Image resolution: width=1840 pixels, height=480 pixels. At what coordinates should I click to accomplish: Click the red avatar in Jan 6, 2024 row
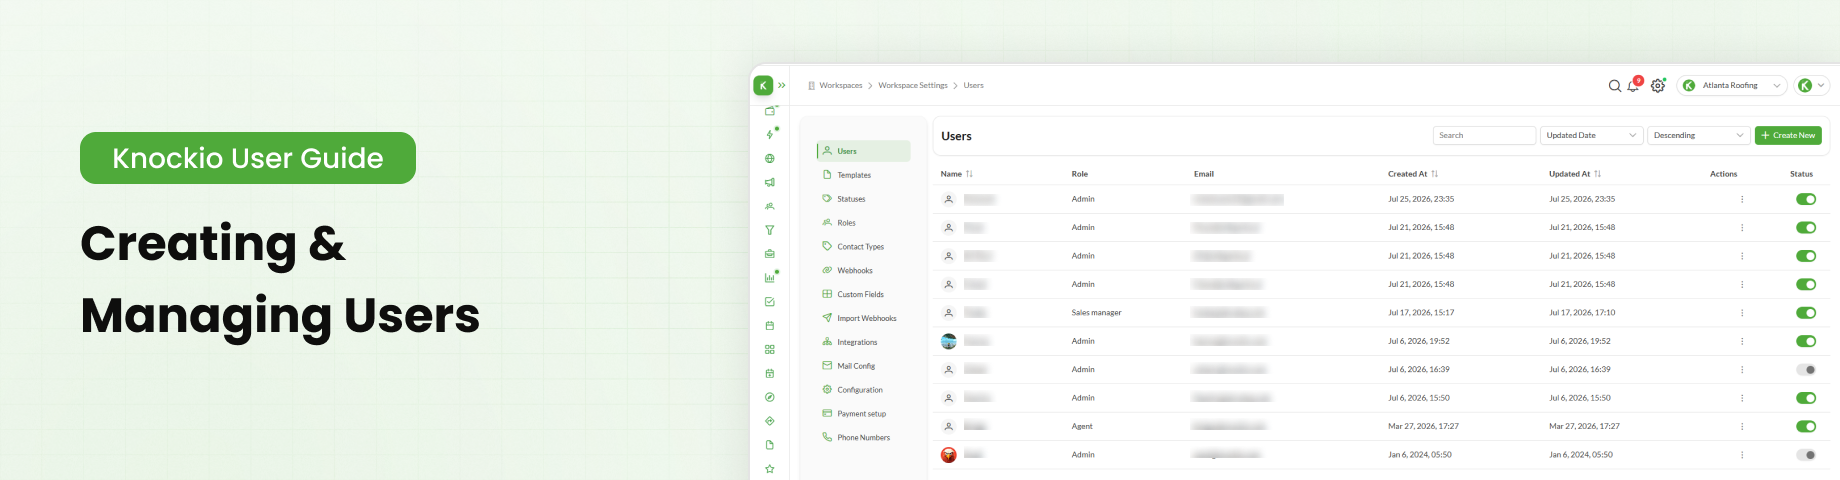point(949,455)
